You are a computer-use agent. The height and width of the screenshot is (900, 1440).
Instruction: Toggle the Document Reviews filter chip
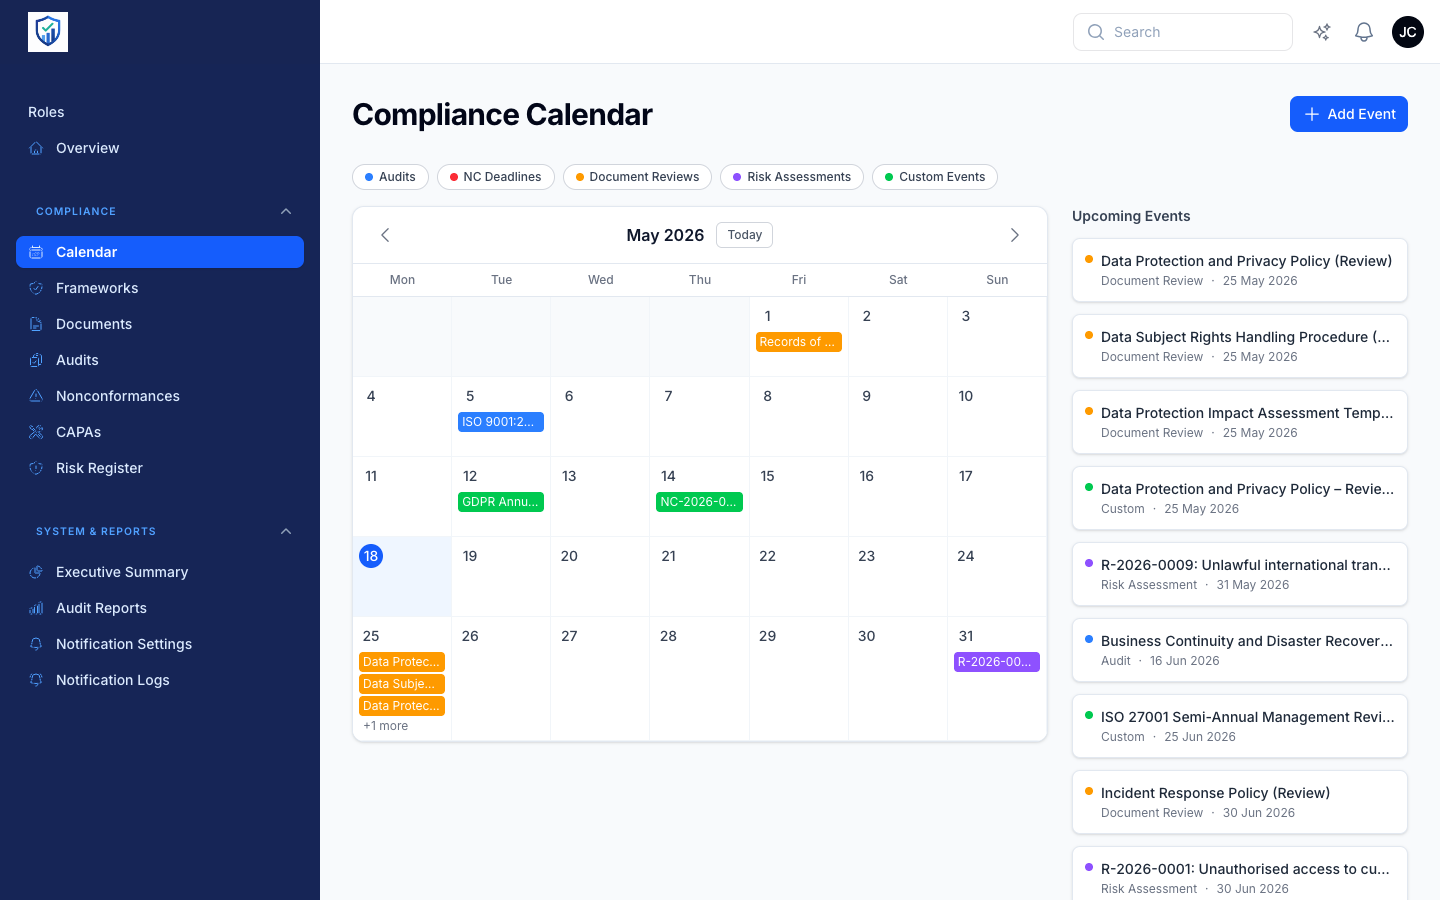tap(637, 177)
